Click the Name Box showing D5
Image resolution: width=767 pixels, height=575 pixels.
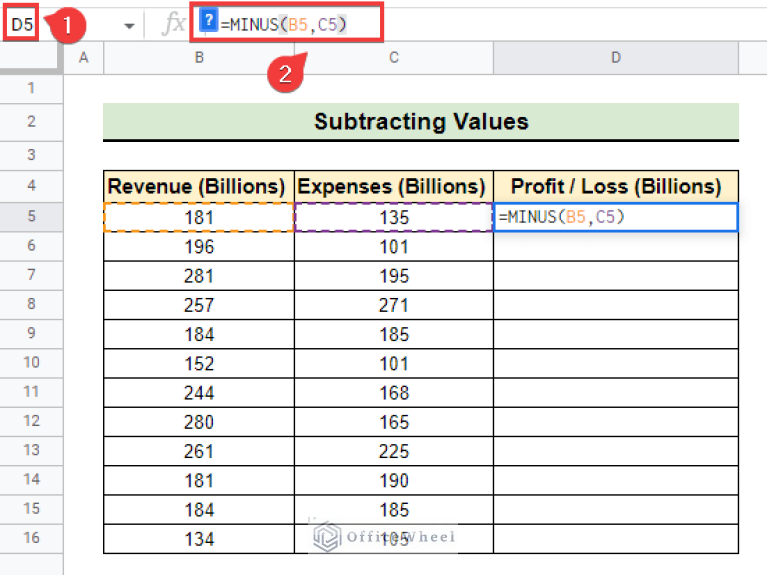click(23, 24)
